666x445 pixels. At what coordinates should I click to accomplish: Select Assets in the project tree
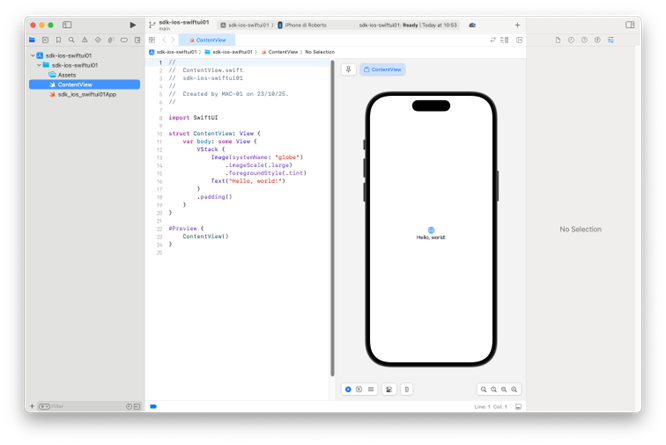click(x=67, y=75)
